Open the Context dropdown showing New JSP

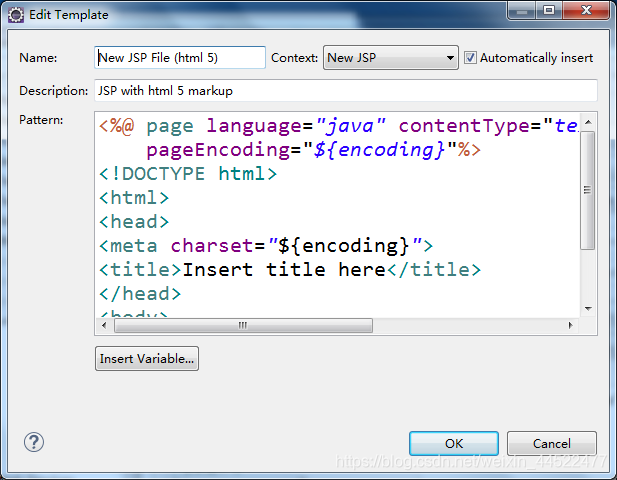[391, 58]
